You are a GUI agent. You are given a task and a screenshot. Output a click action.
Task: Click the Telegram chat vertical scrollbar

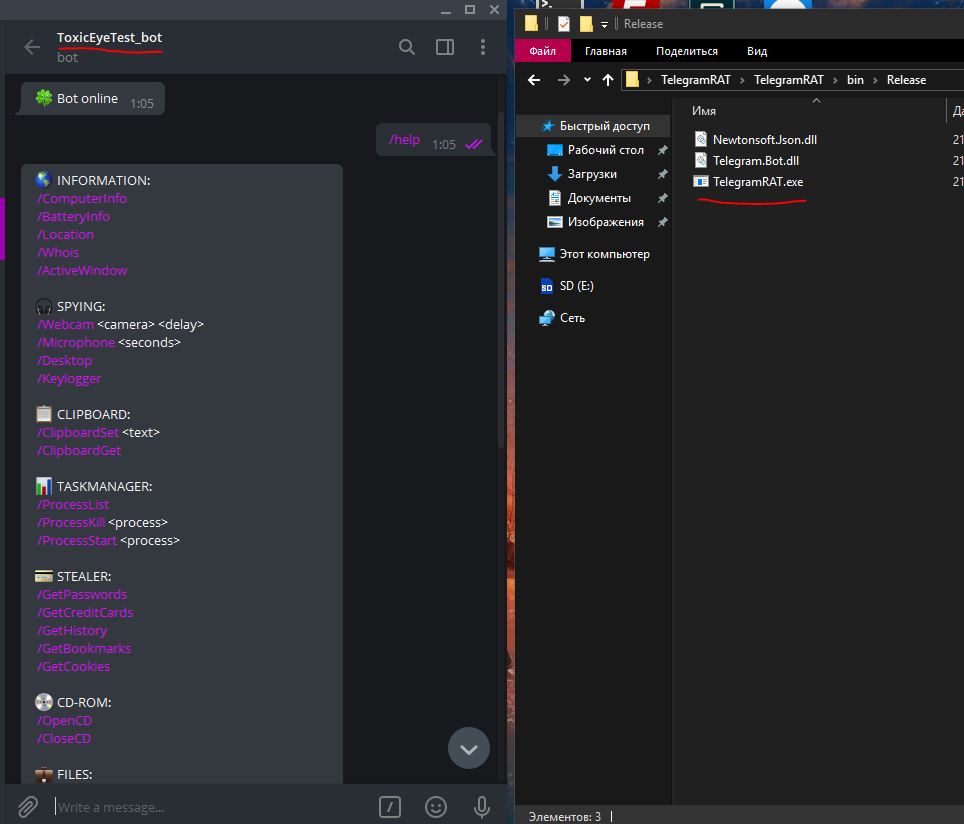[x=500, y=280]
